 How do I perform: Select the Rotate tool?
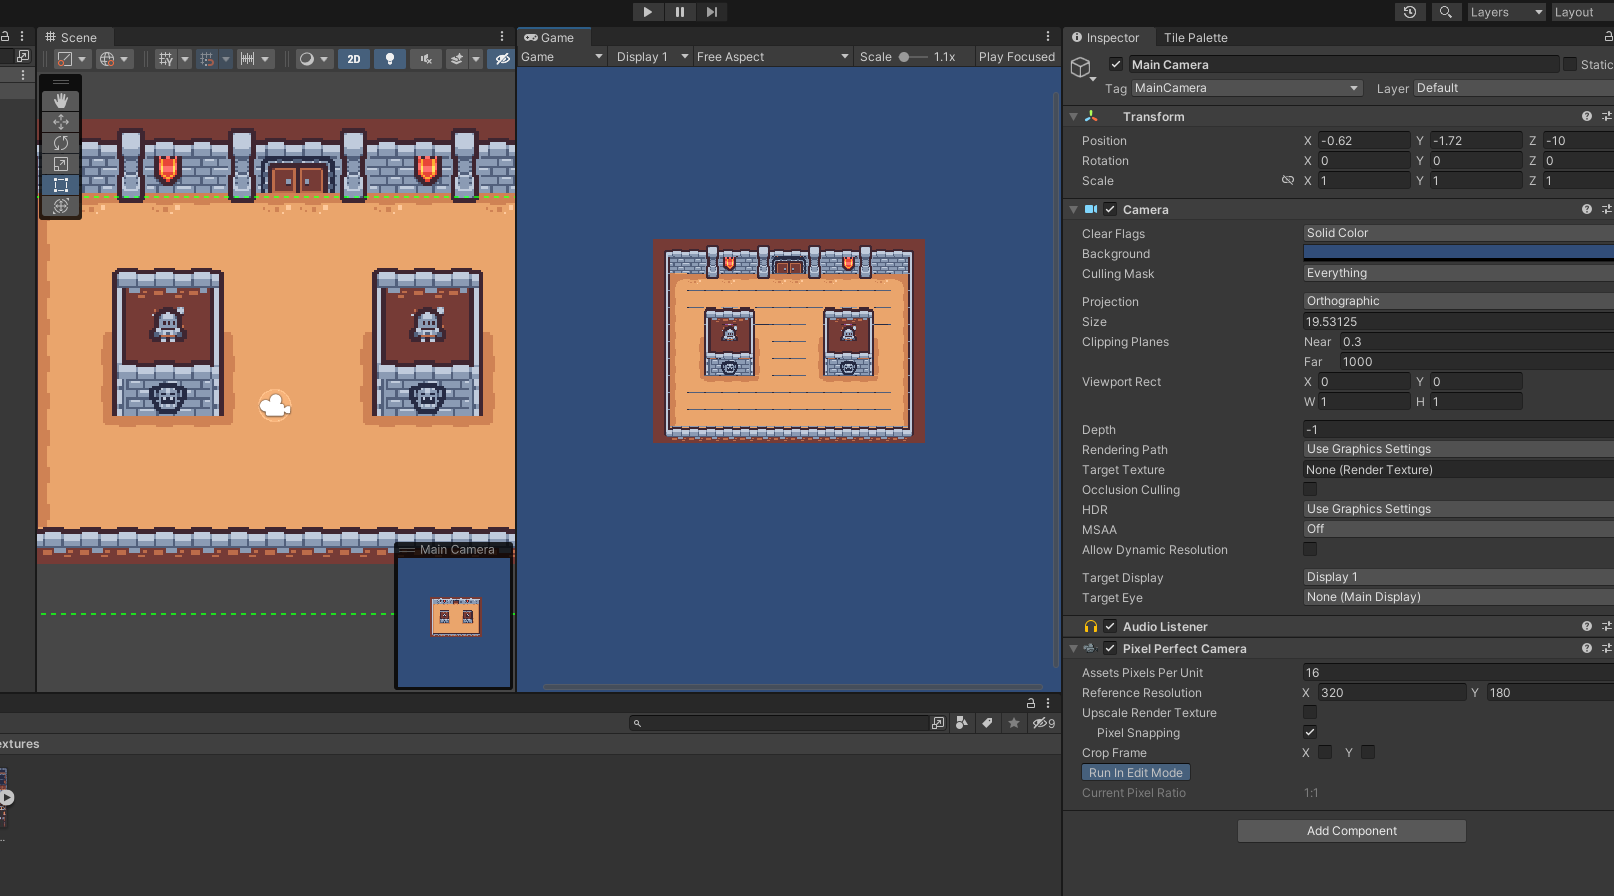[x=61, y=143]
